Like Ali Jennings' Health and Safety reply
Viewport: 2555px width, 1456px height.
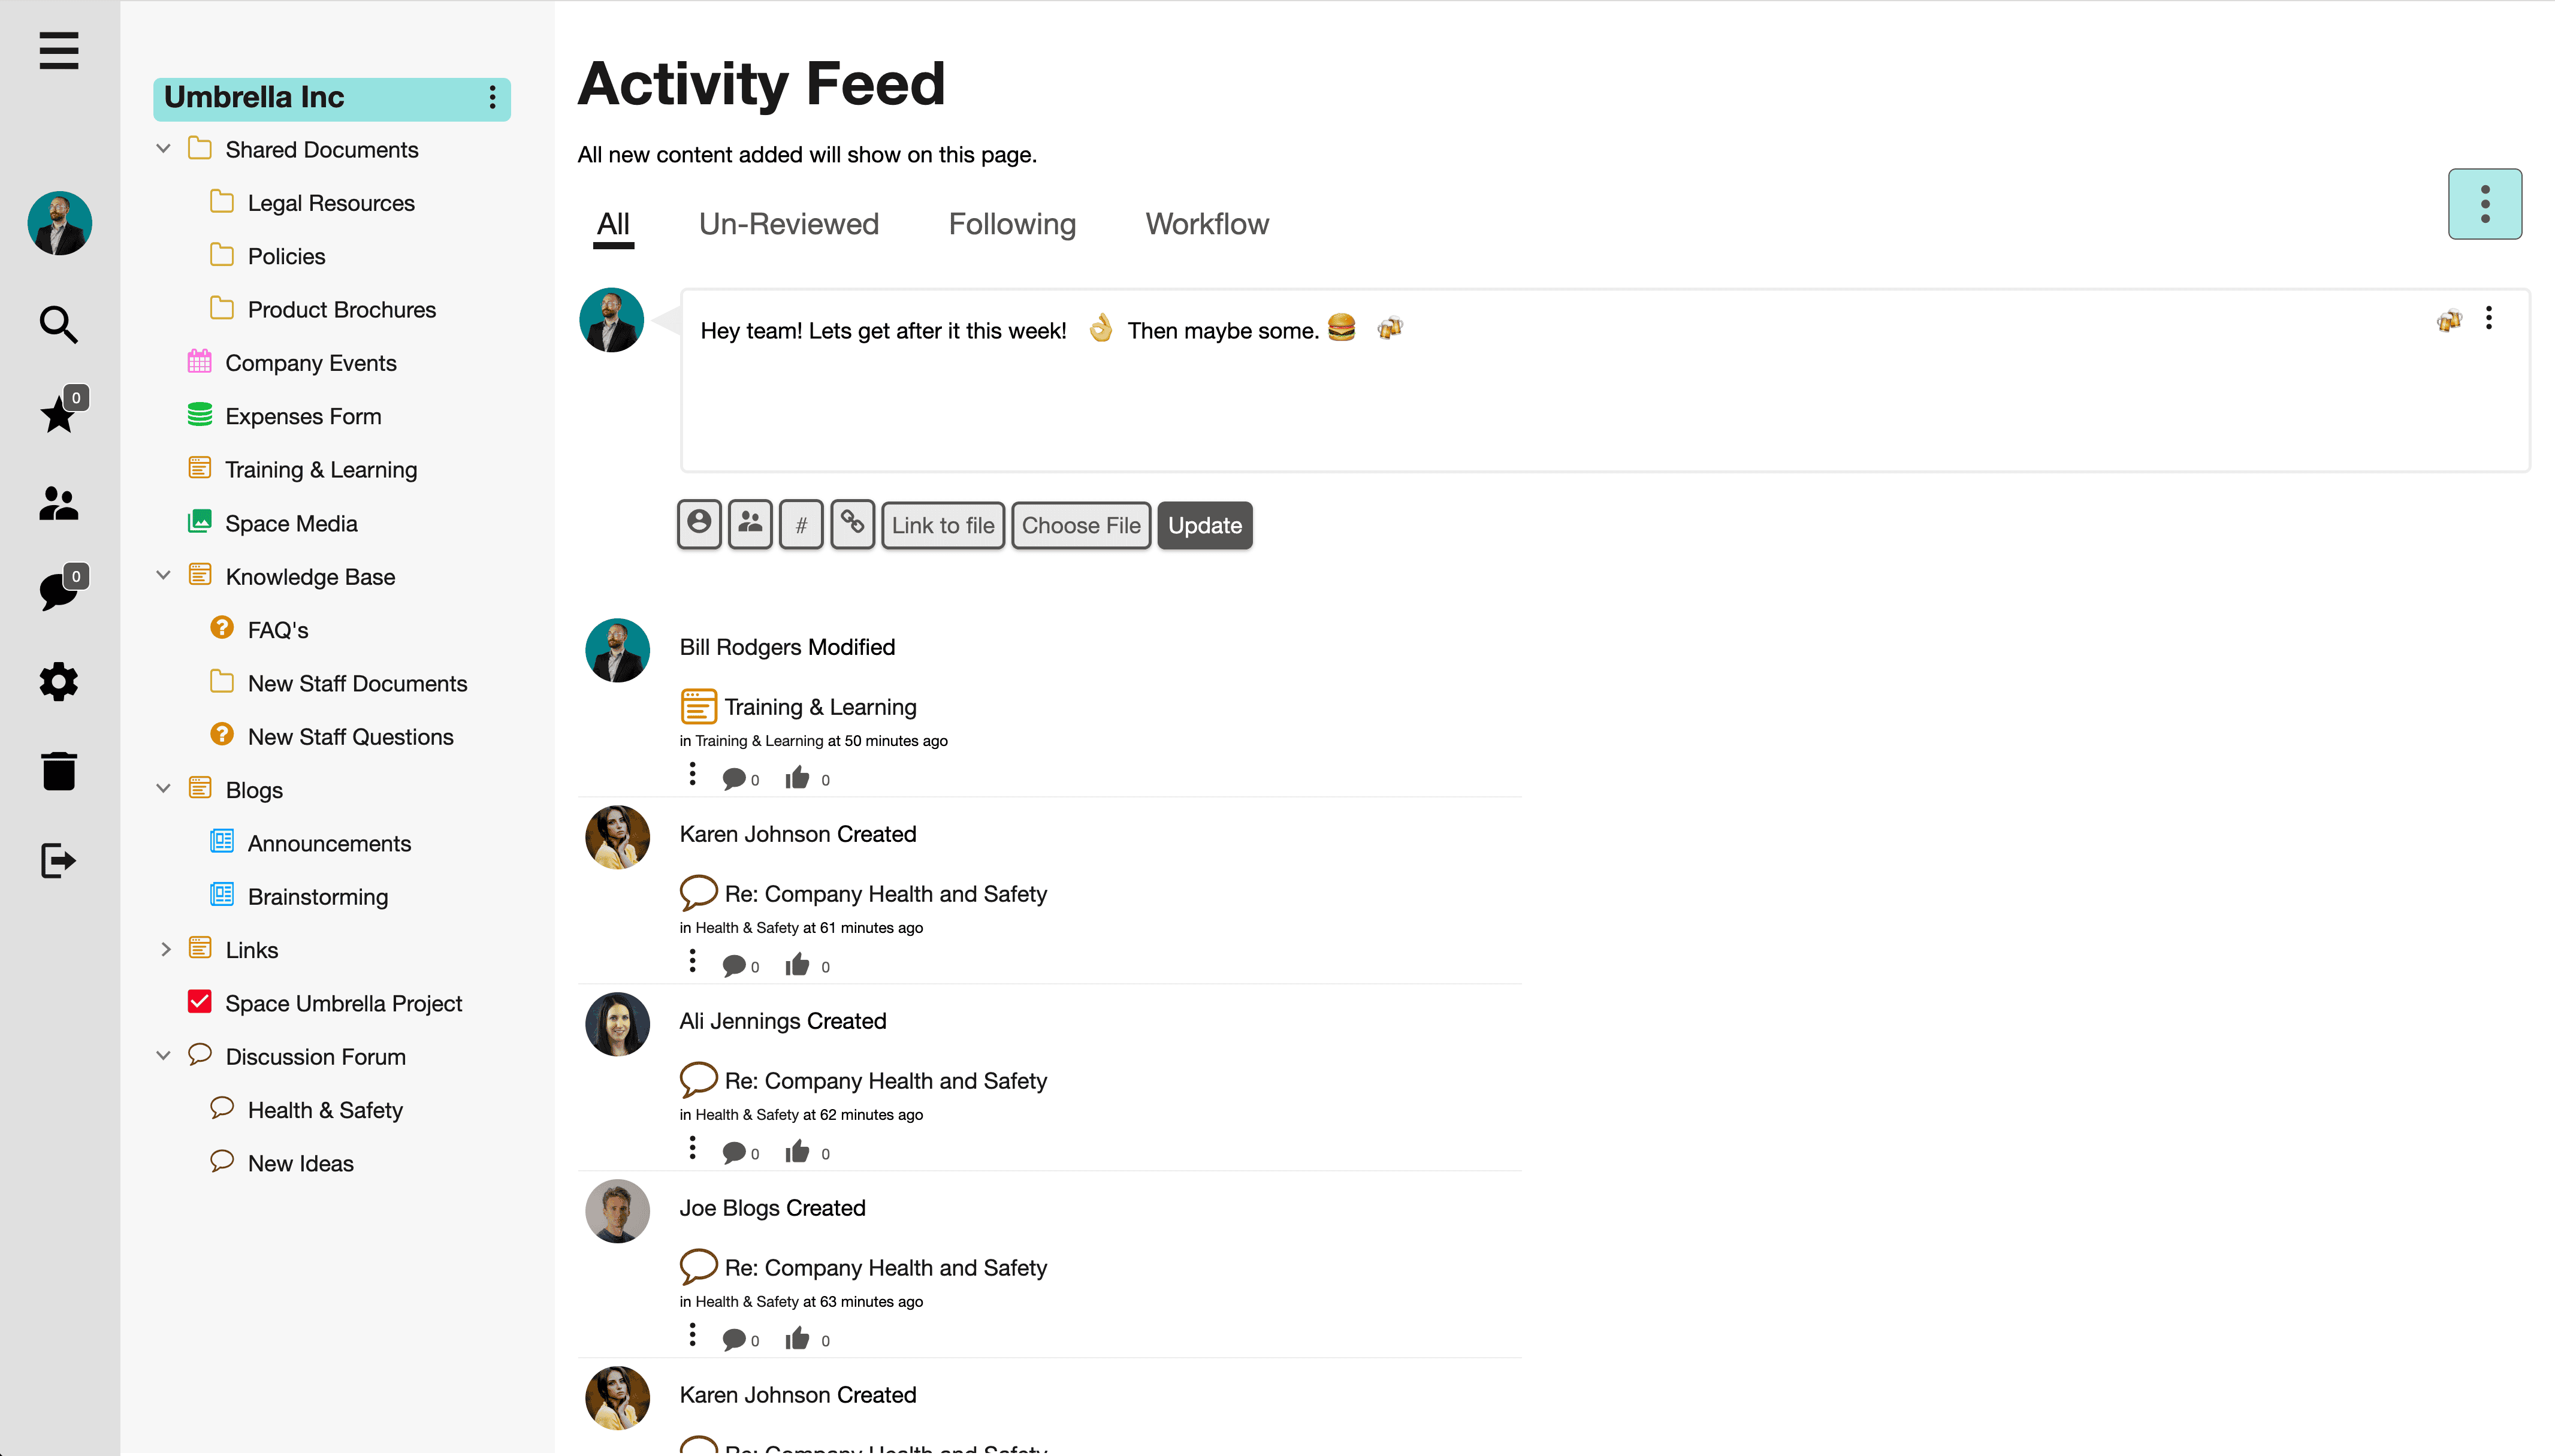tap(797, 1151)
